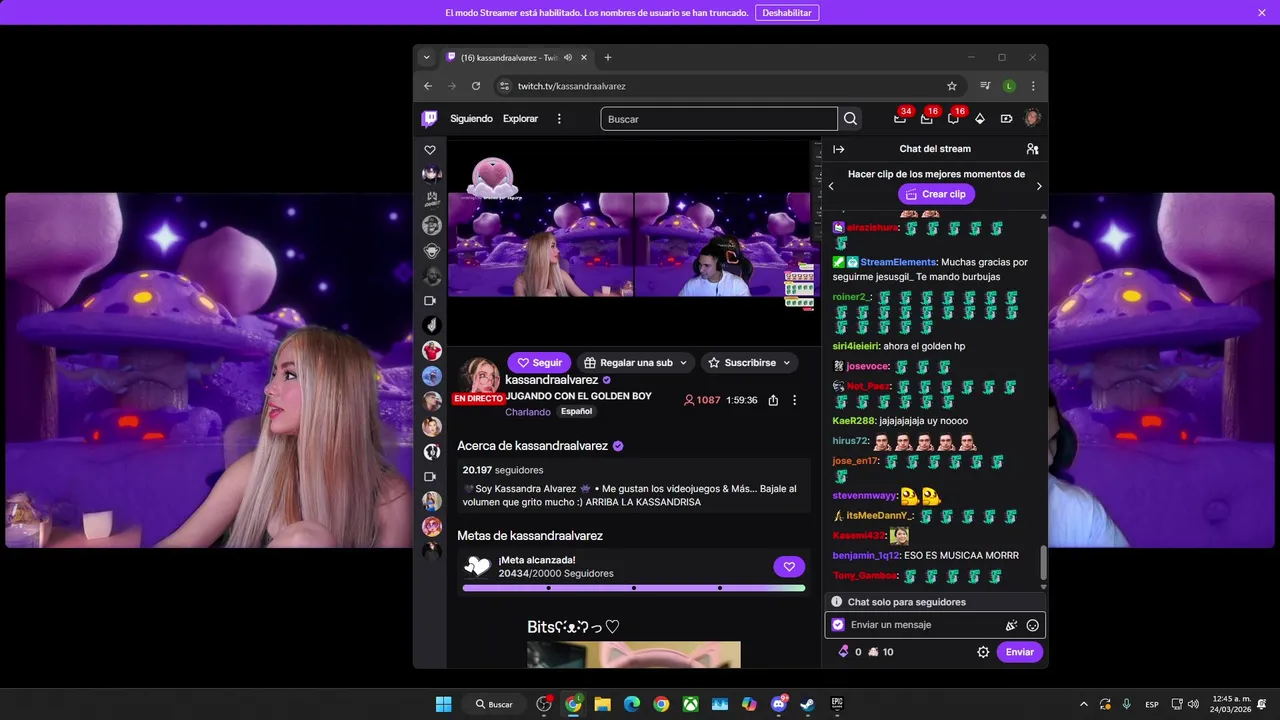Open Twitch Prime loot icon with 34 badge
The width and height of the screenshot is (1280, 720).
pos(900,119)
